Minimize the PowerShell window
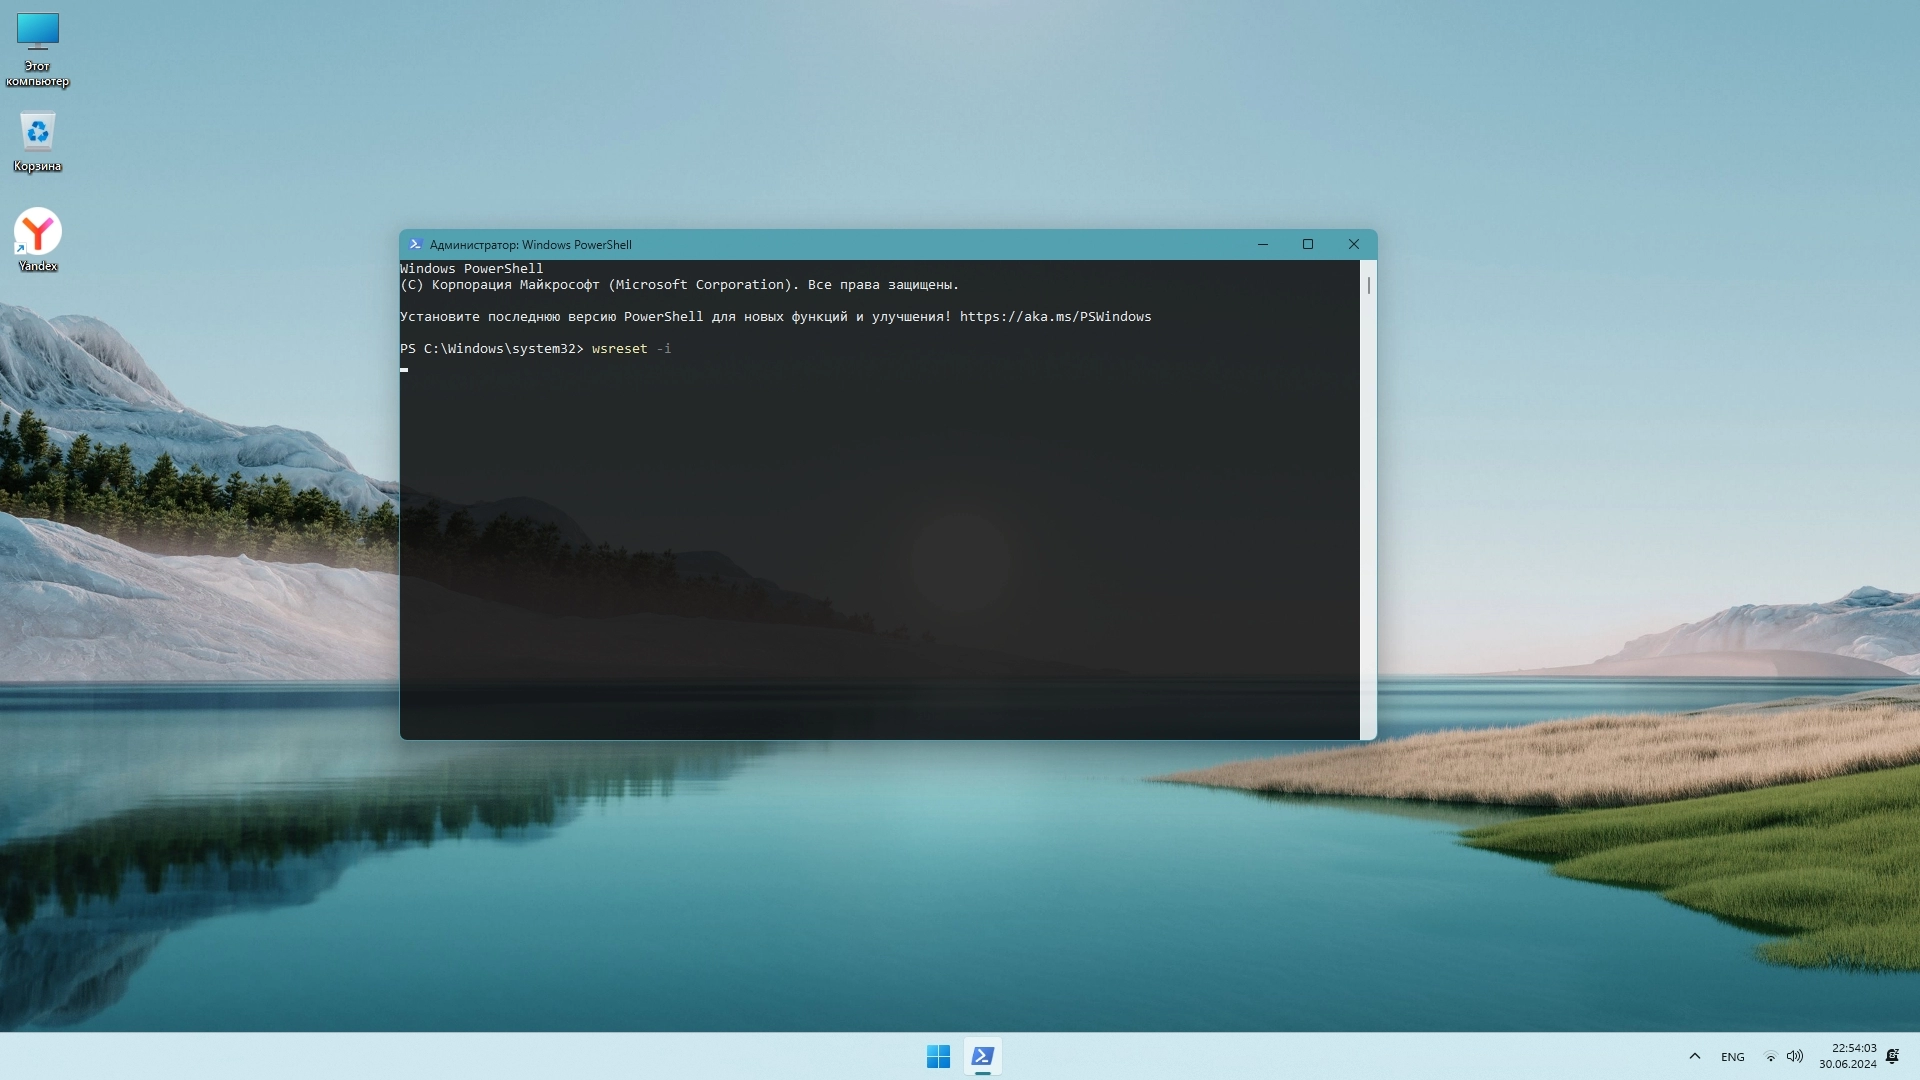Viewport: 1920px width, 1080px height. tap(1263, 244)
